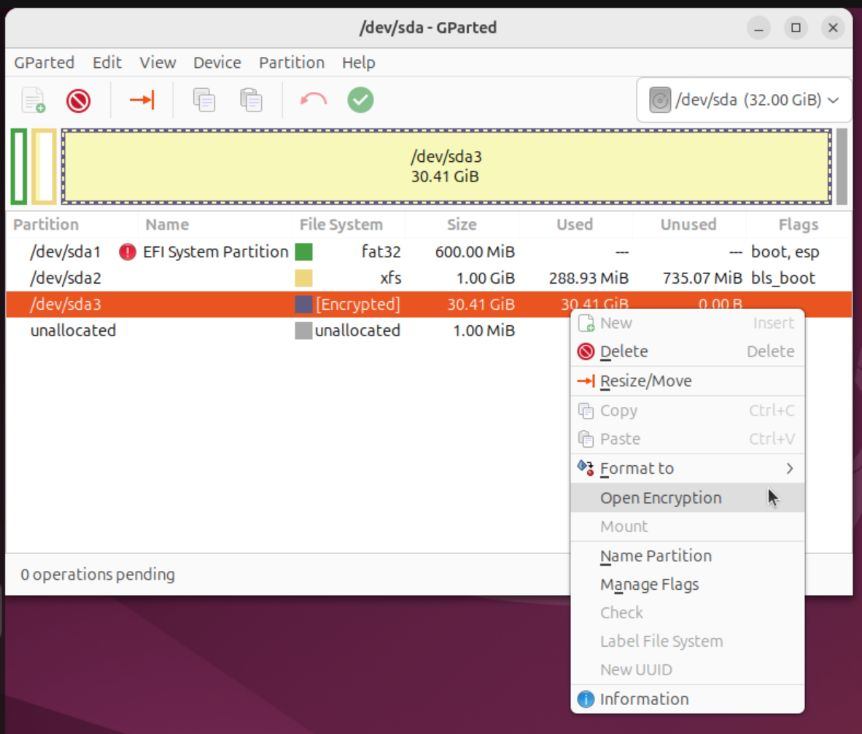
Task: Expand the Format to submenu arrow
Action: click(789, 468)
